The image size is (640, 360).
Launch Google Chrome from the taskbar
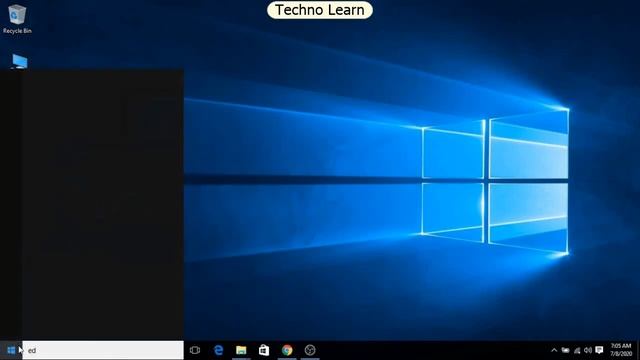pos(287,350)
